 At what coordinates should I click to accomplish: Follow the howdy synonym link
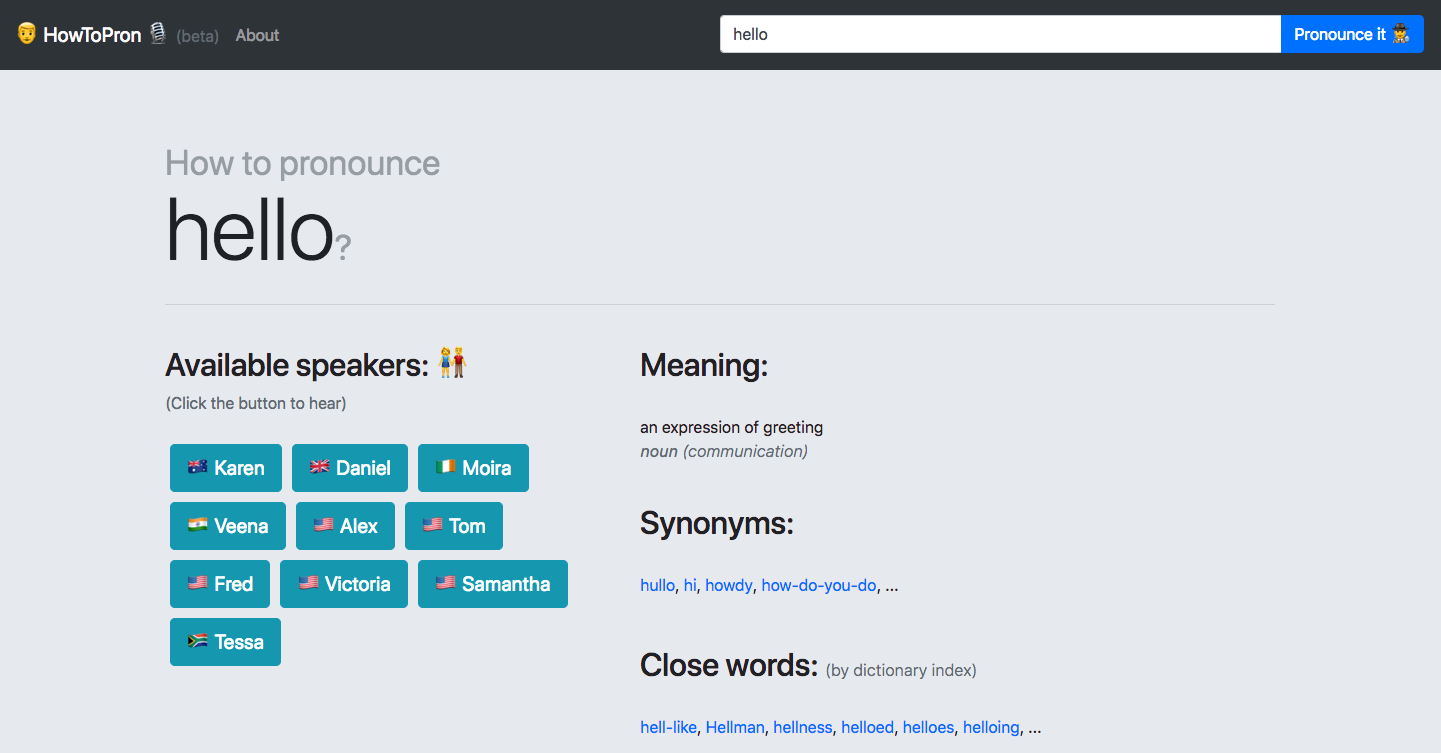click(x=728, y=585)
